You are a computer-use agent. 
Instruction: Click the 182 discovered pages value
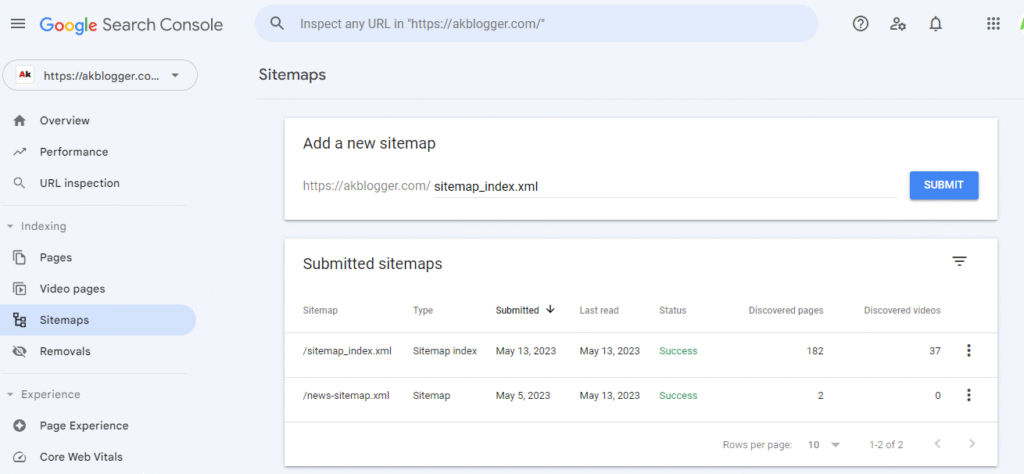[814, 351]
